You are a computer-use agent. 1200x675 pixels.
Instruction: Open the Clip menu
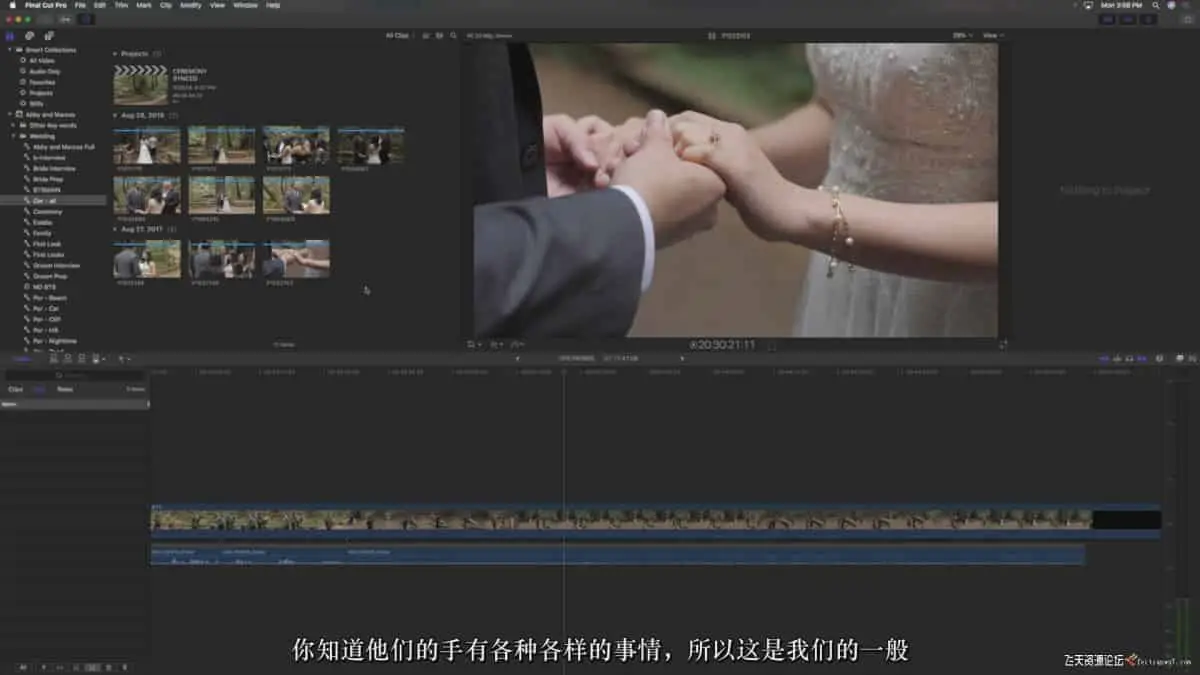tap(166, 5)
